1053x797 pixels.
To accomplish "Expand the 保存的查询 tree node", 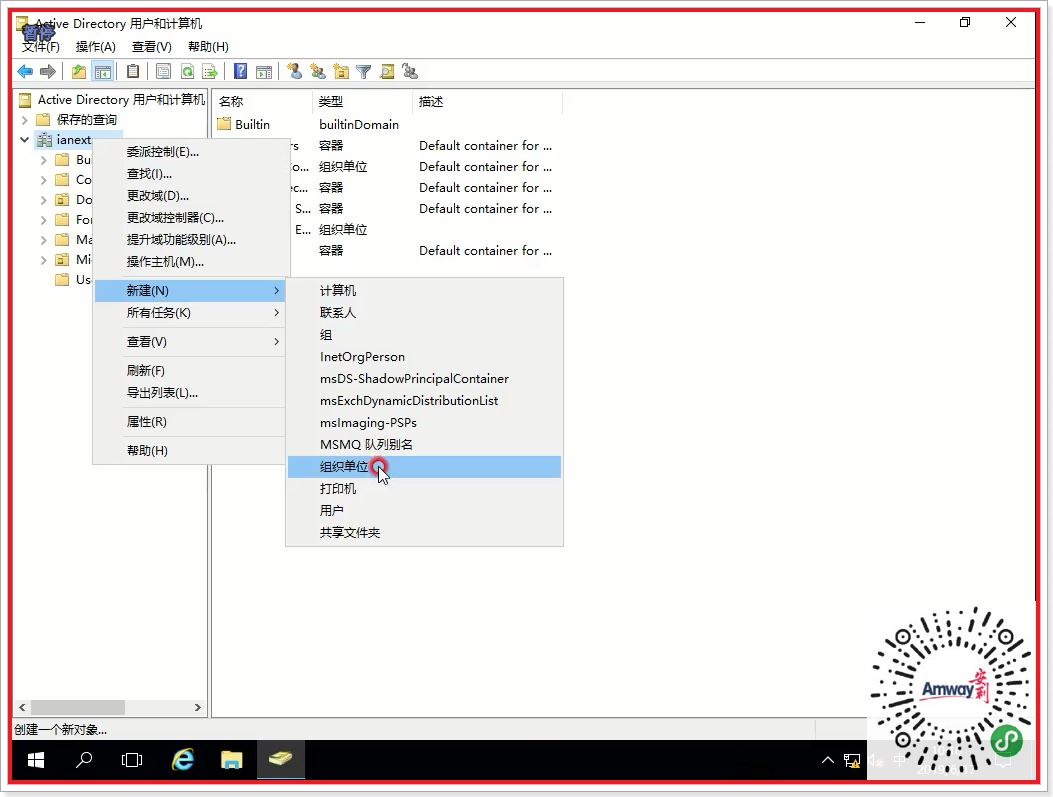I will 25,120.
